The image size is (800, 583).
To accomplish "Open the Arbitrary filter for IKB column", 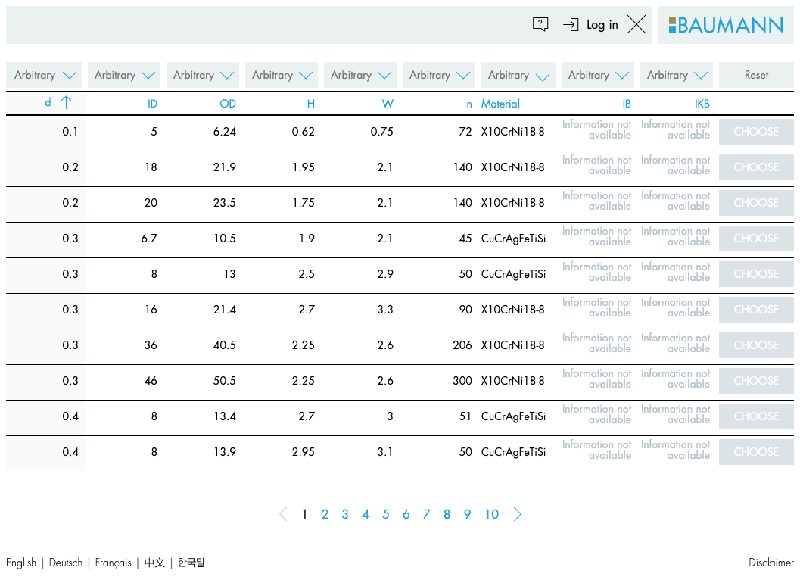I will [x=677, y=75].
